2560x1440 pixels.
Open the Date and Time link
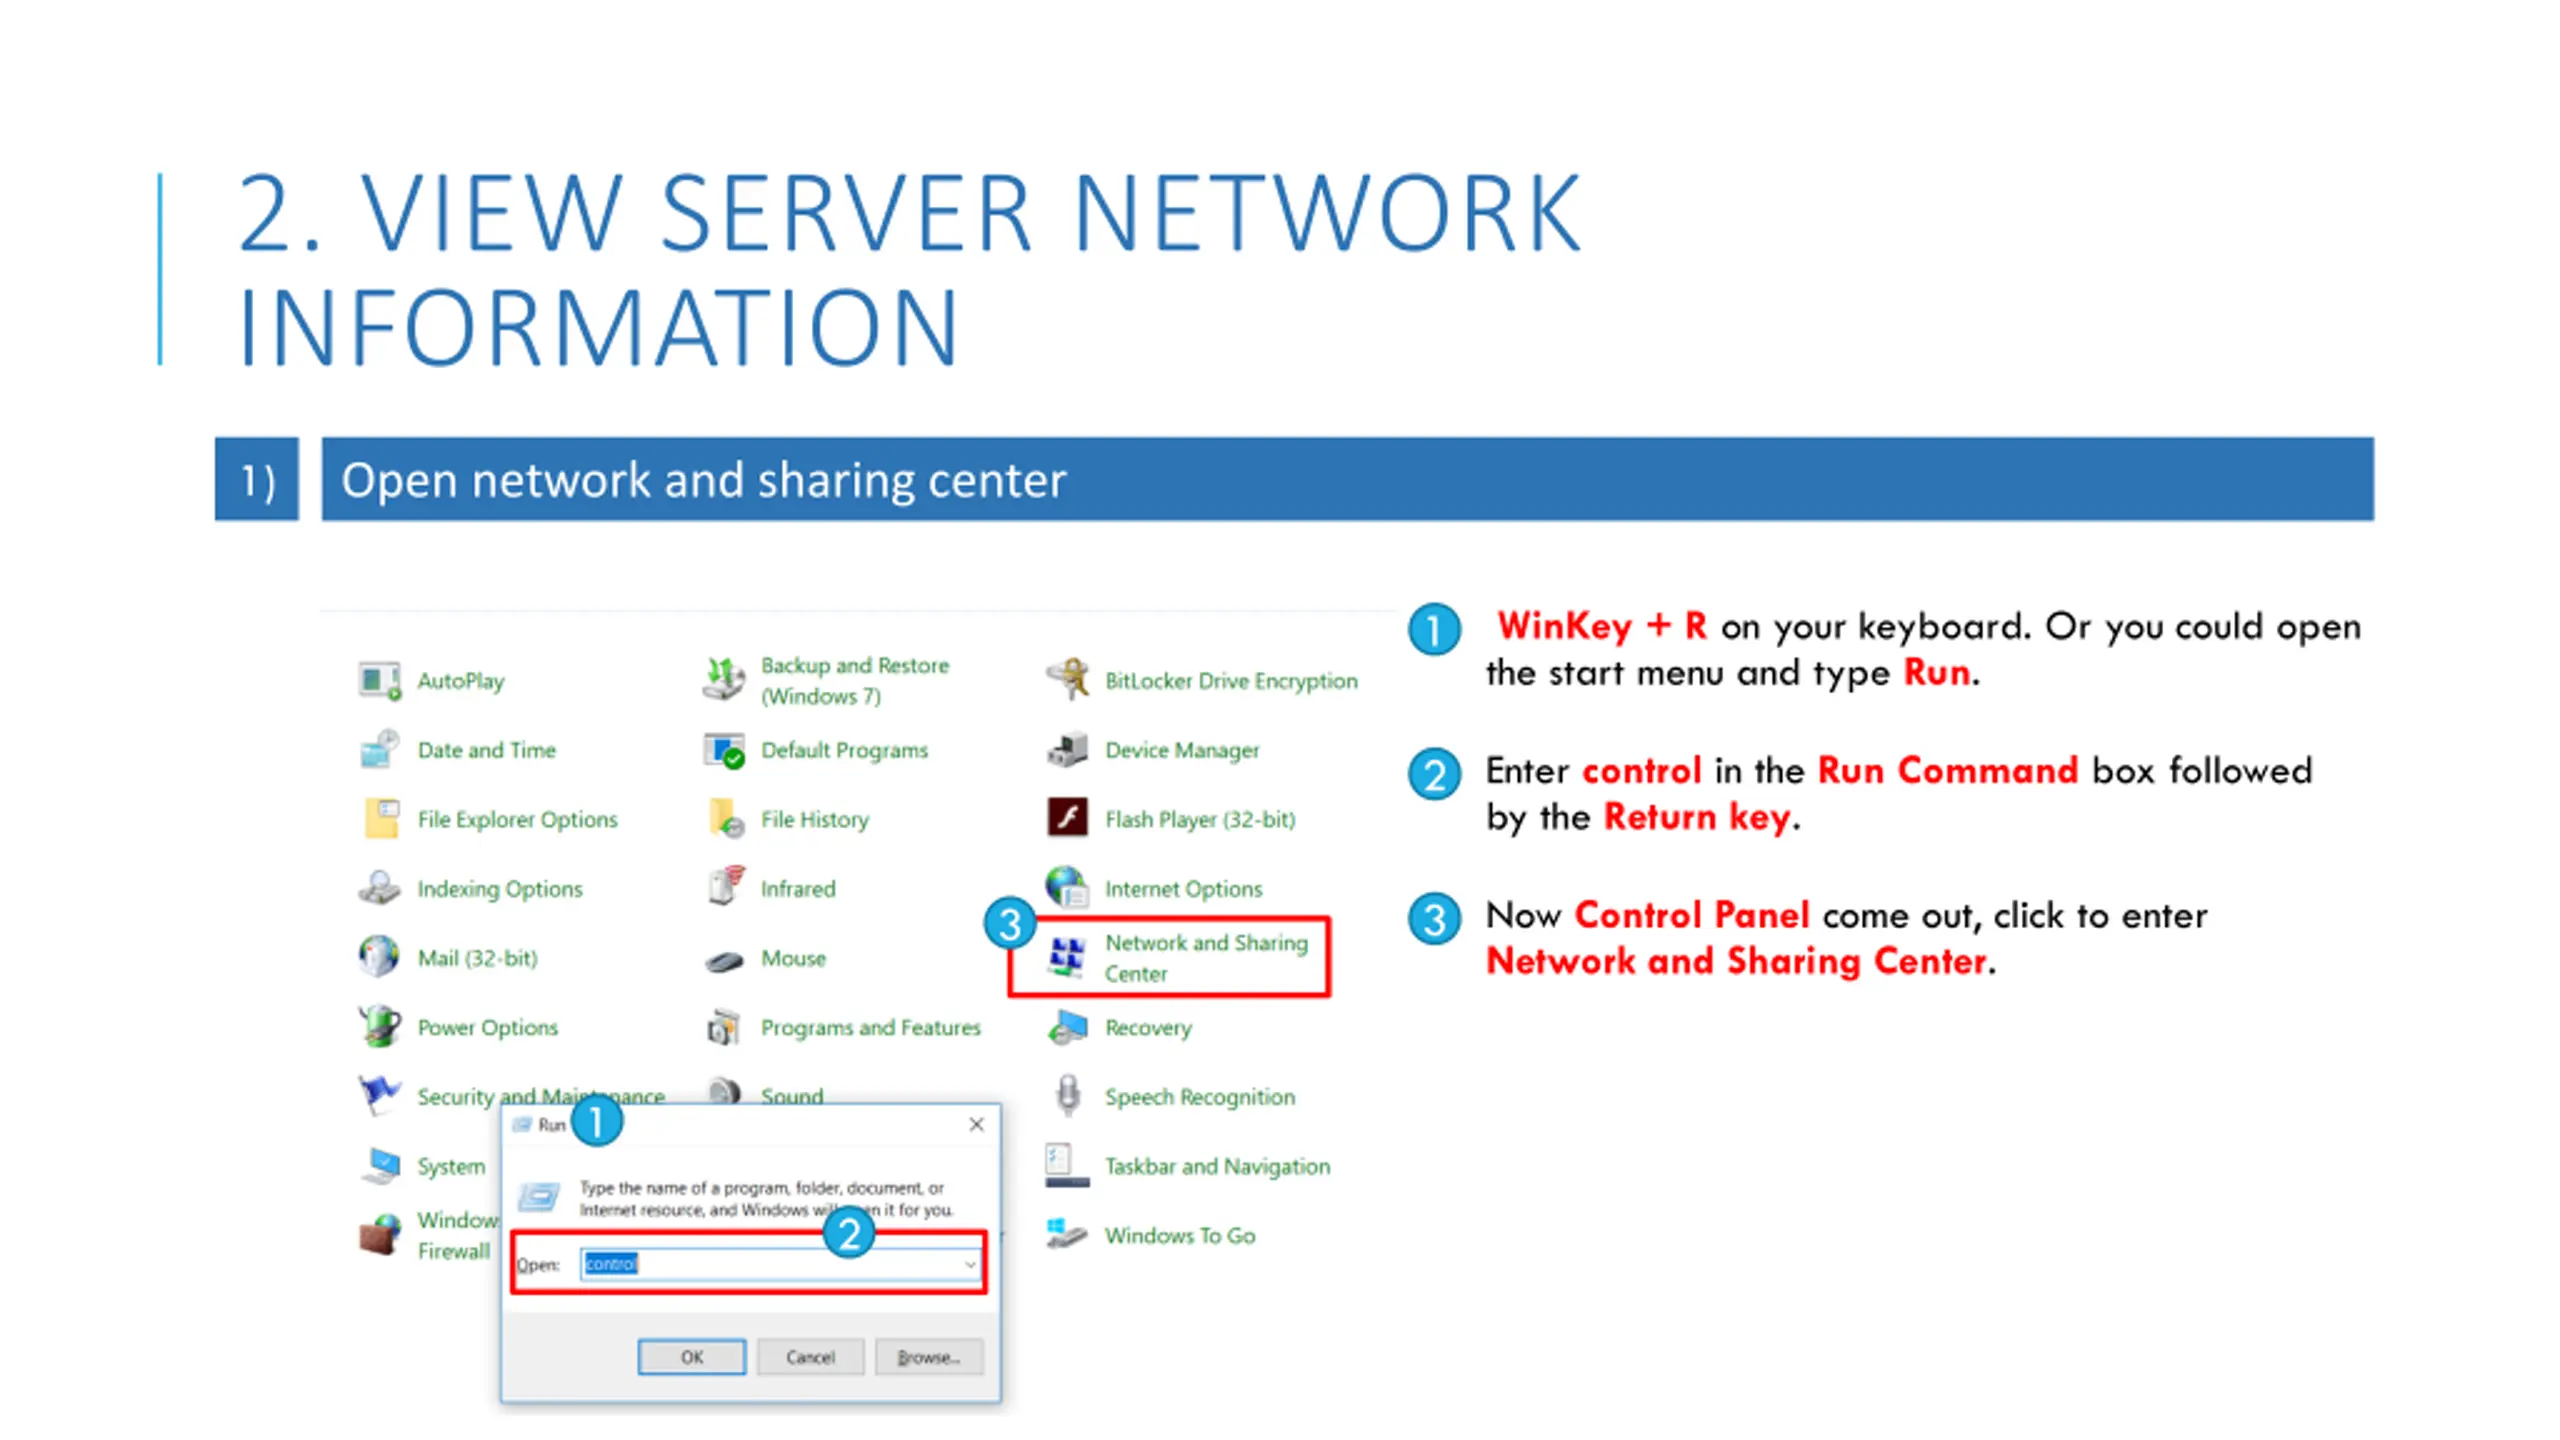point(487,750)
